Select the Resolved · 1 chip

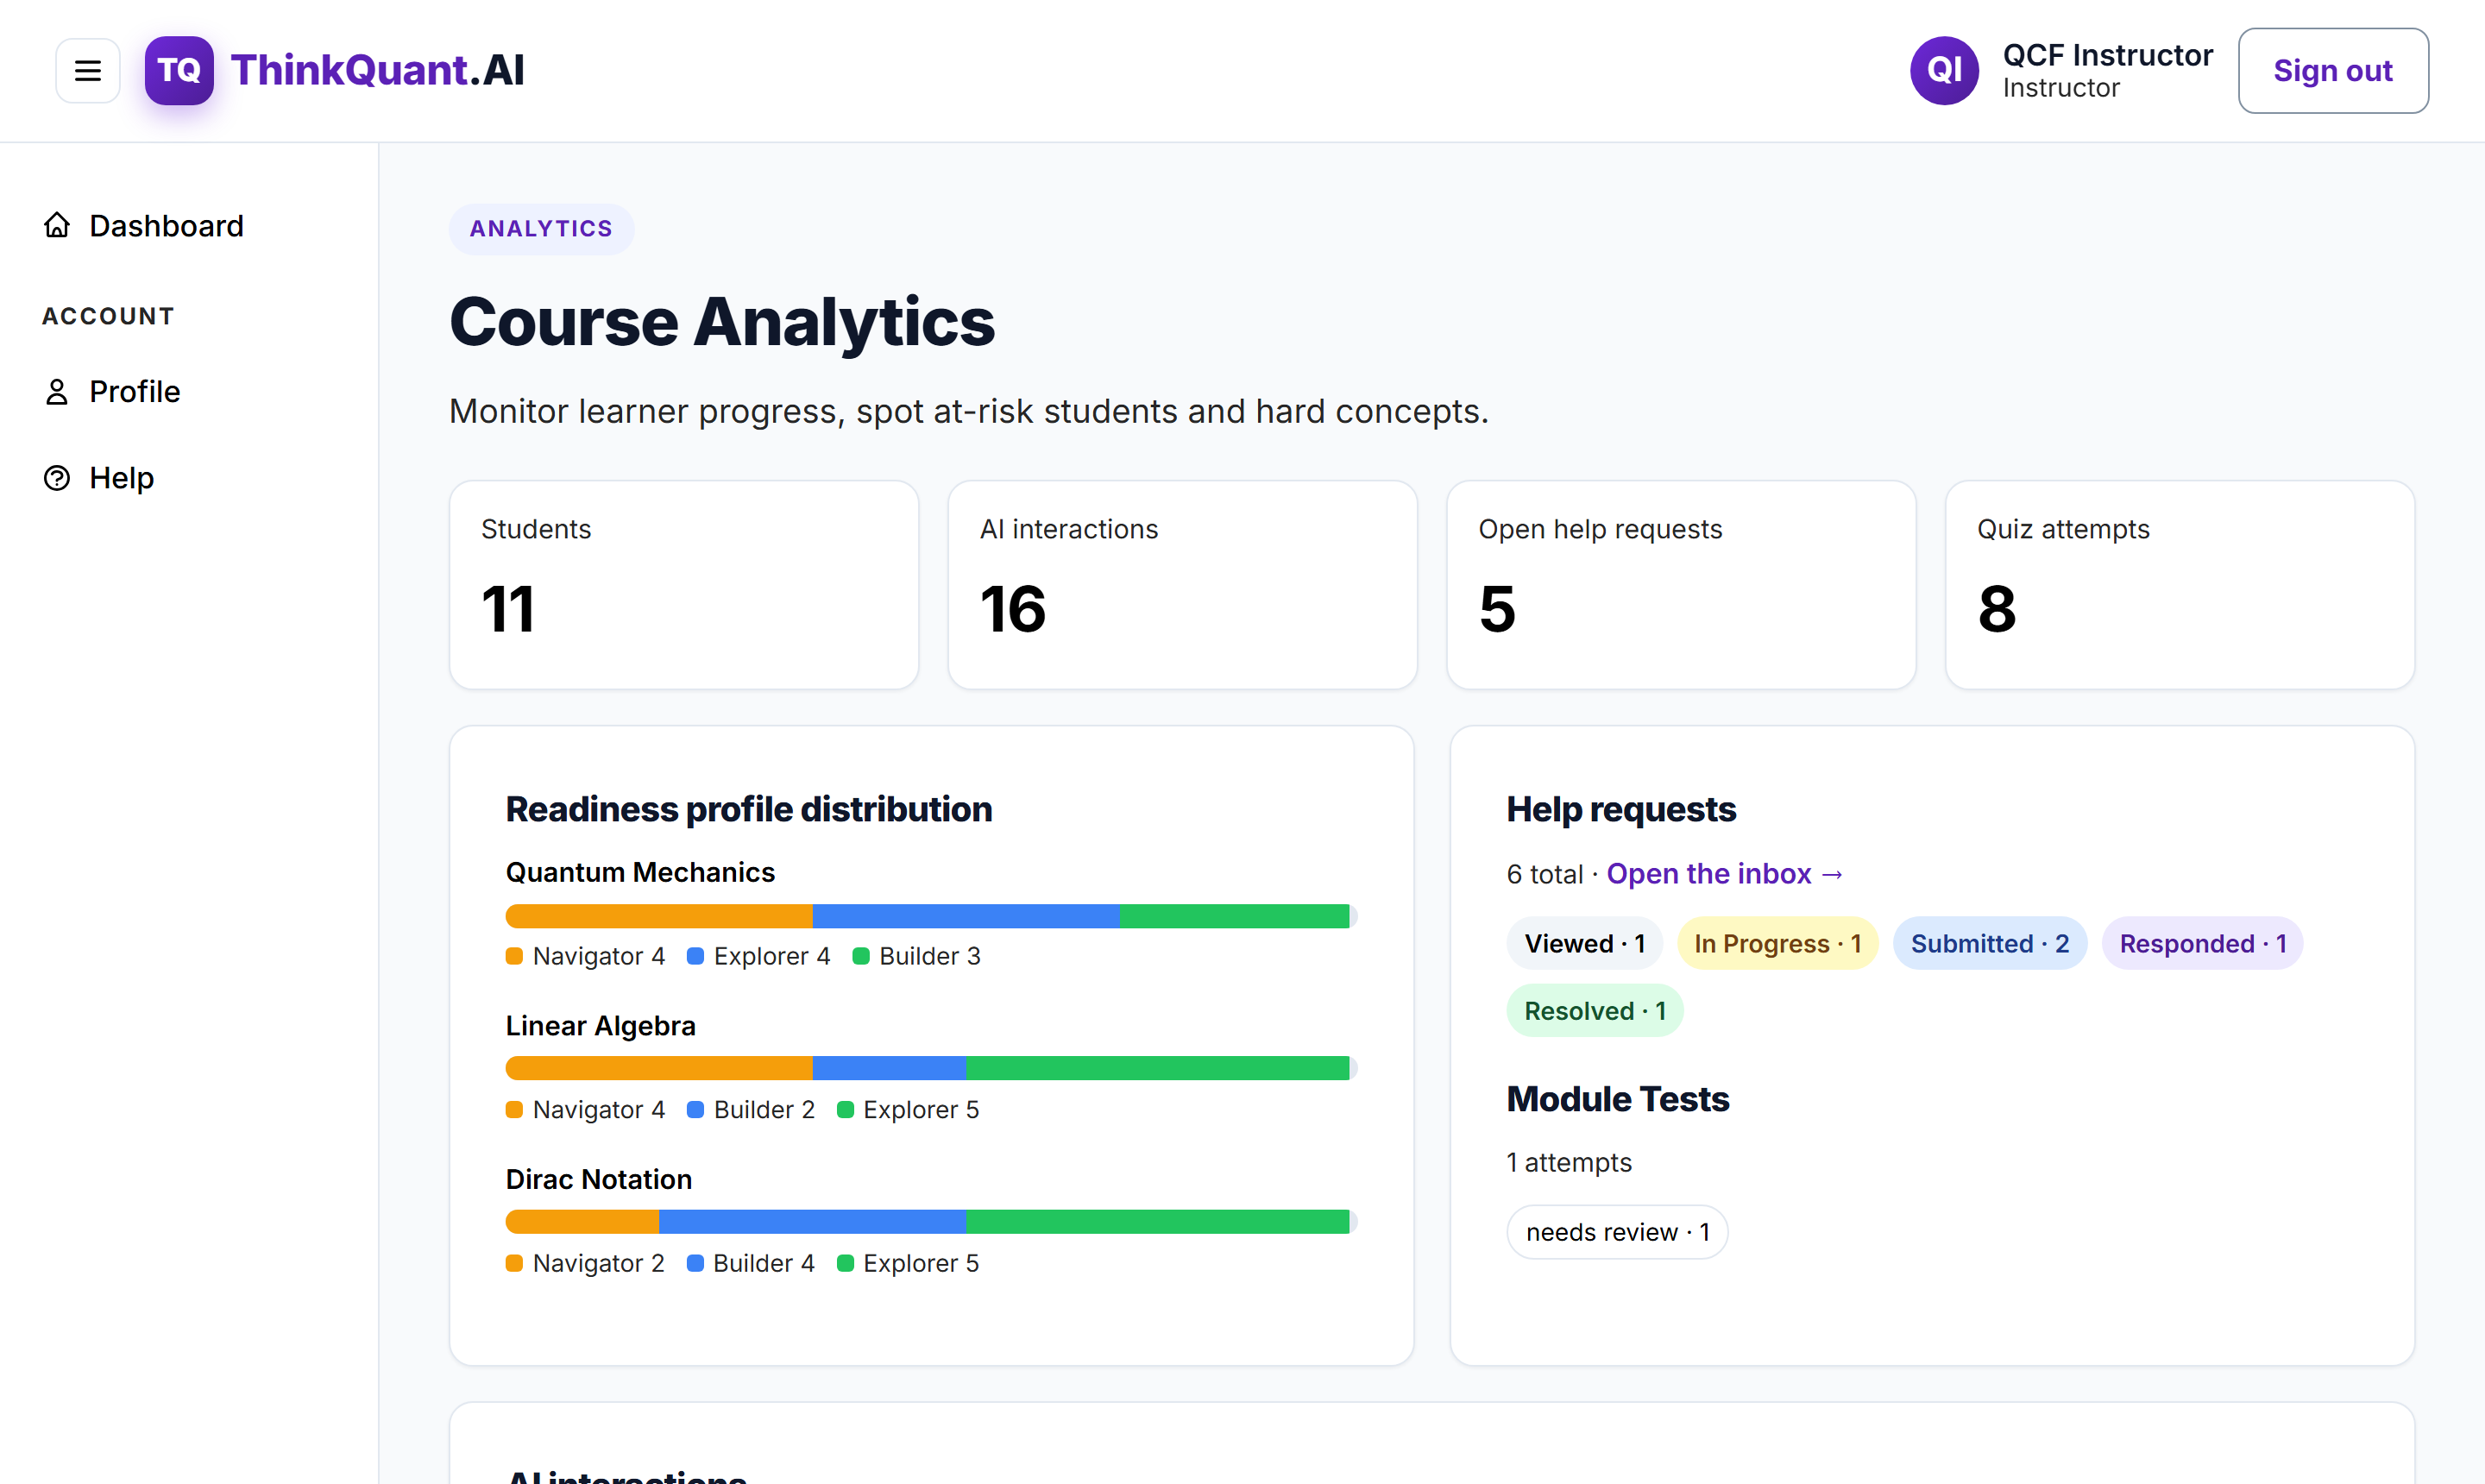tap(1595, 1011)
